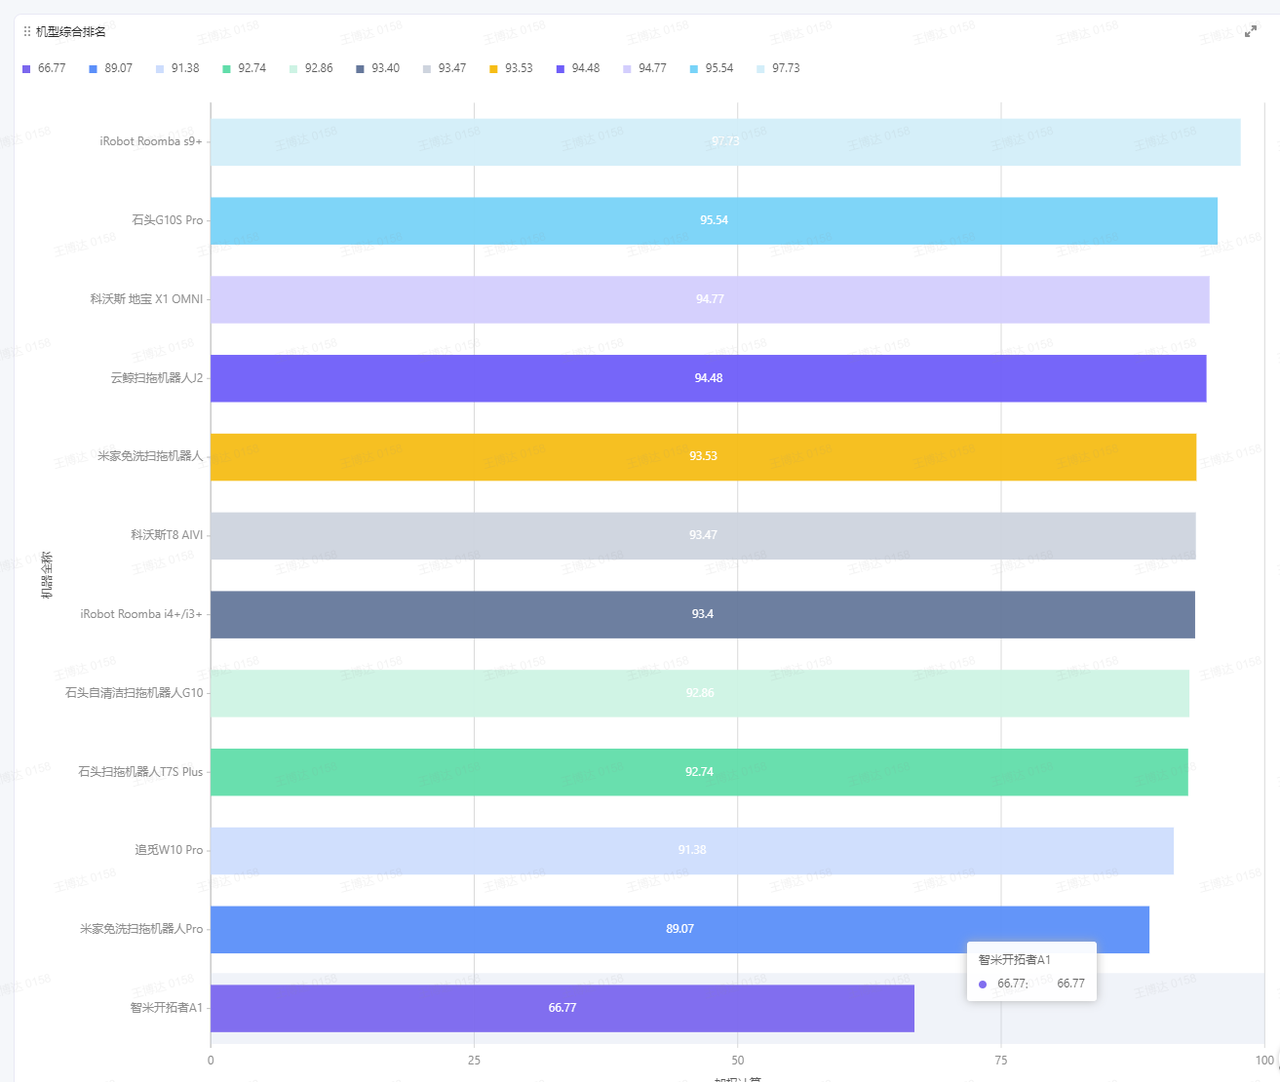
Task: Select the 云鲸扫拖机器人J2 bar
Action: click(708, 378)
